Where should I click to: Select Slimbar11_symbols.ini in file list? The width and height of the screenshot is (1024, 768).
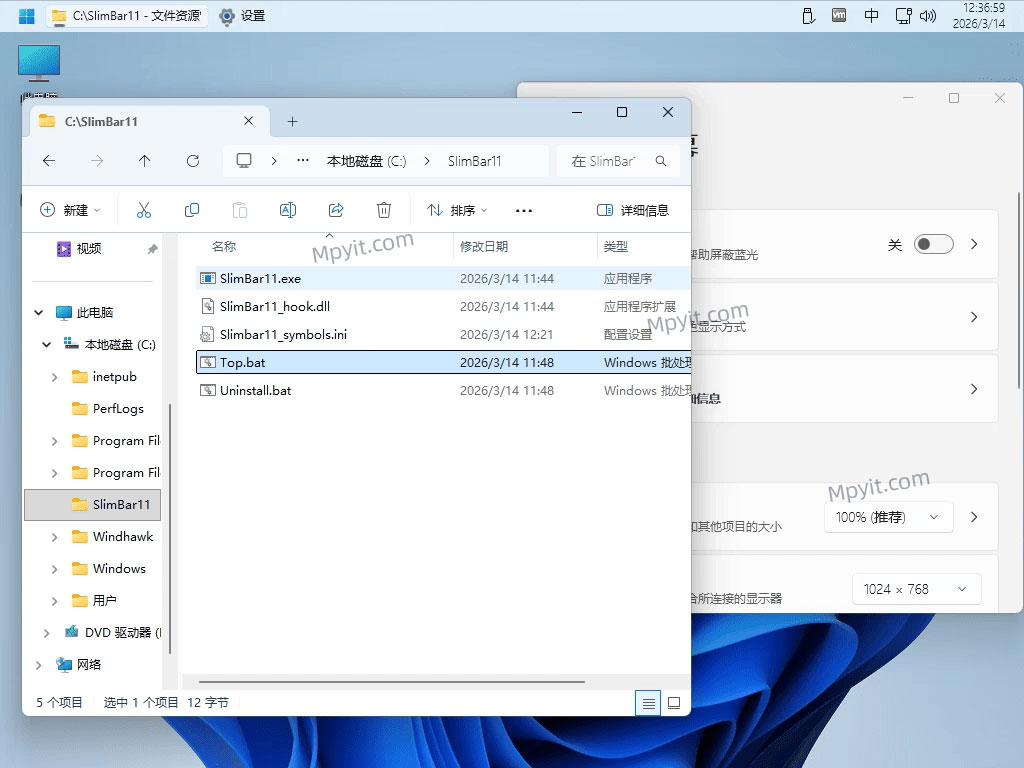[x=443, y=334]
